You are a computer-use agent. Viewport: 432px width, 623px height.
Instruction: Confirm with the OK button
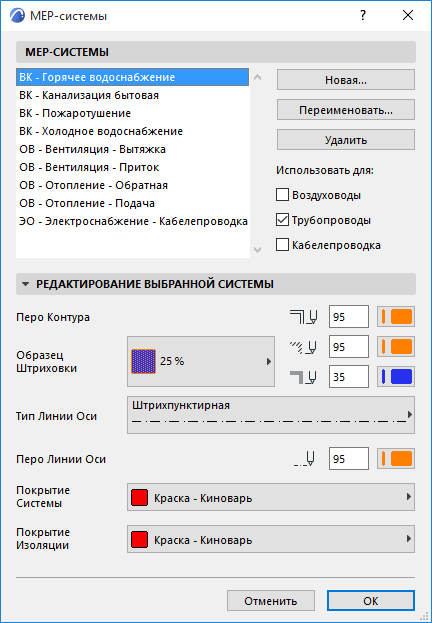(x=371, y=600)
